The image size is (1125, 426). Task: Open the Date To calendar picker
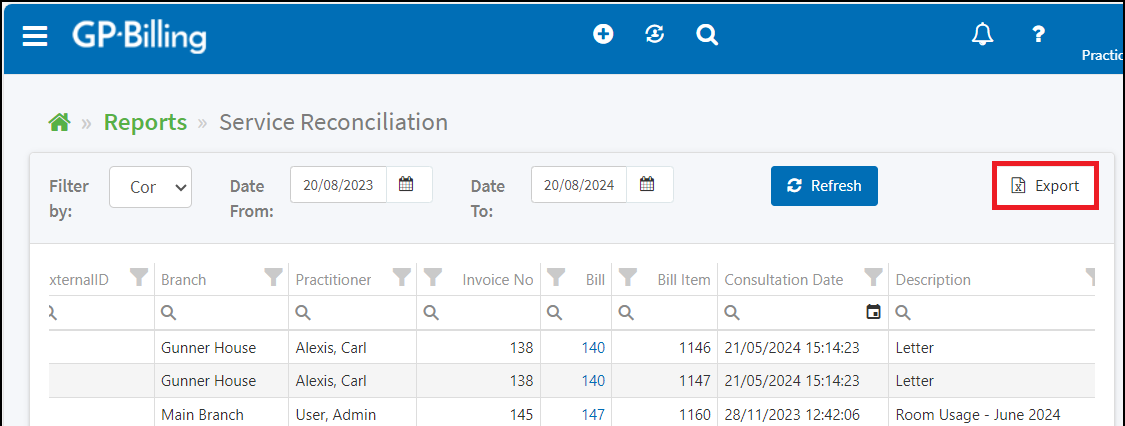point(647,184)
